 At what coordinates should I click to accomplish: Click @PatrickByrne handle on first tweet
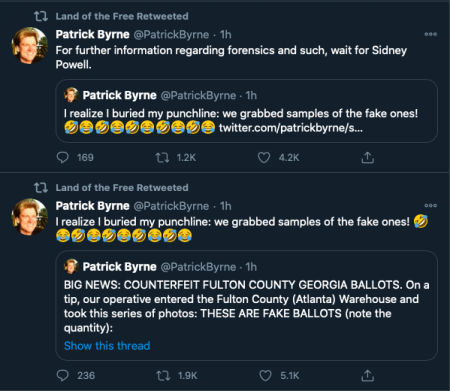pyautogui.click(x=171, y=34)
